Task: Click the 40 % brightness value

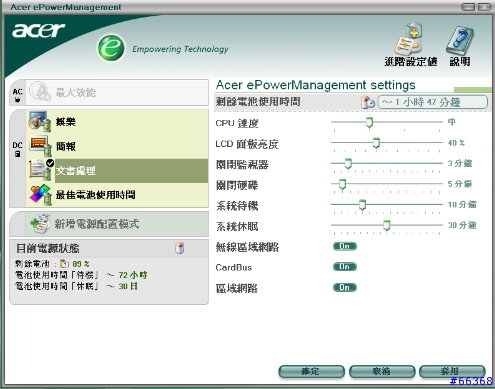Action: [x=456, y=143]
